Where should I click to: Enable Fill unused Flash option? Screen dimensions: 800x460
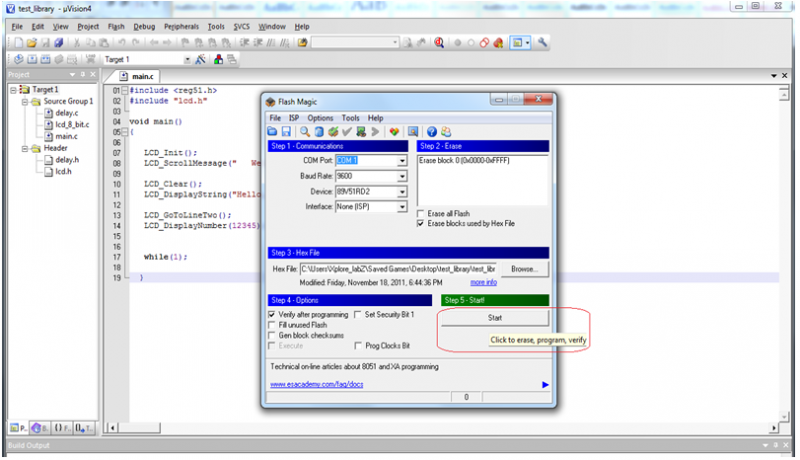(272, 325)
